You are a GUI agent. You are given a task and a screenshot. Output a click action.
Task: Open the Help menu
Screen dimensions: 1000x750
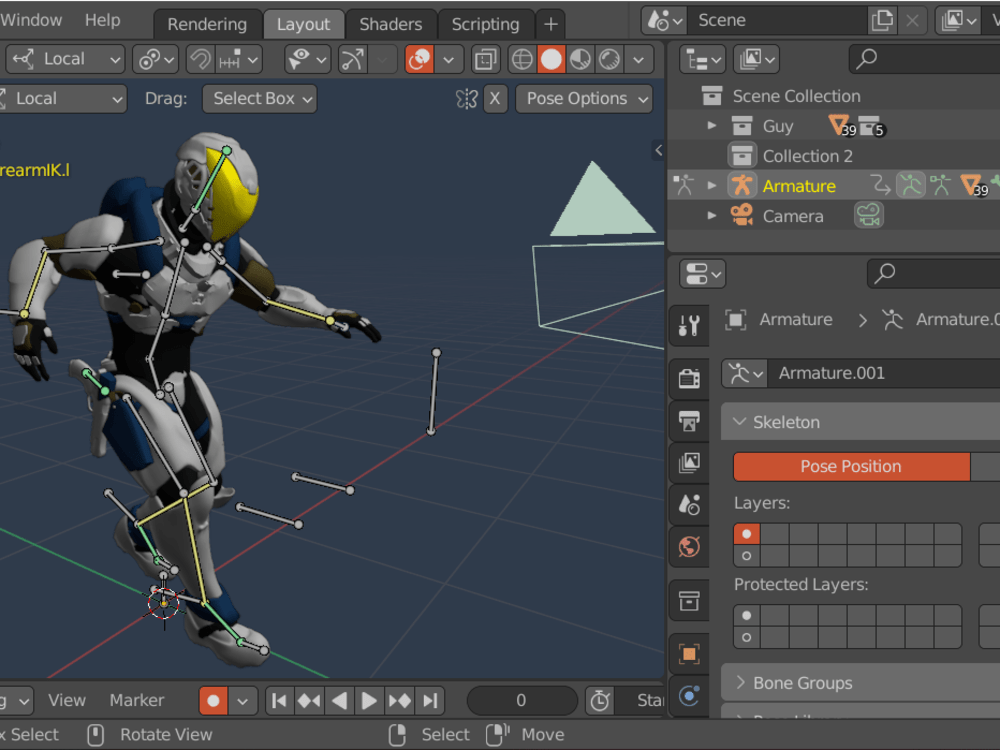(103, 20)
